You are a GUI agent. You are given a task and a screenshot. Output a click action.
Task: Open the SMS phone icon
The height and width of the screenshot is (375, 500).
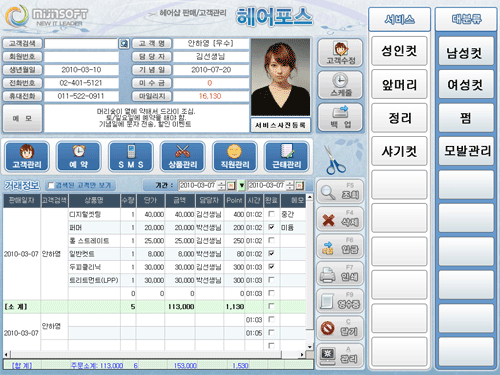[x=131, y=156]
